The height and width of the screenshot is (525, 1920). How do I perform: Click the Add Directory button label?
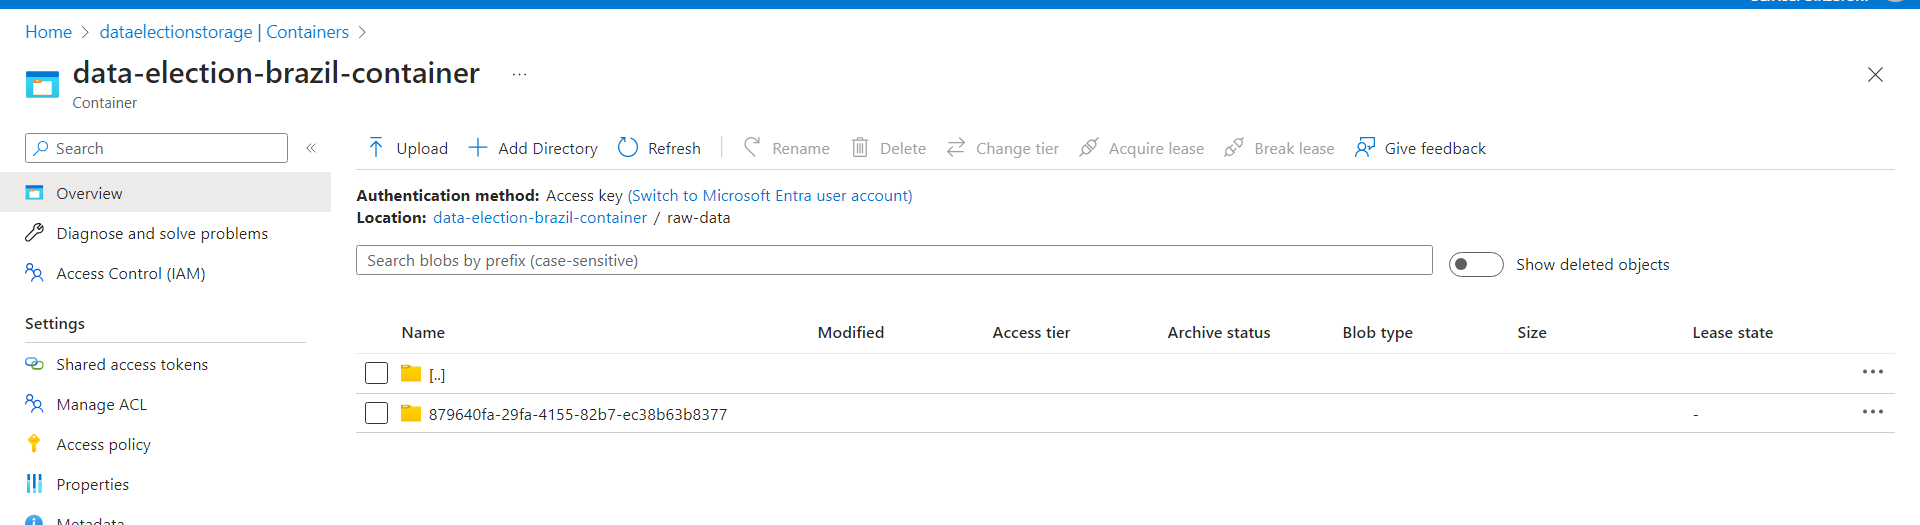pos(548,148)
